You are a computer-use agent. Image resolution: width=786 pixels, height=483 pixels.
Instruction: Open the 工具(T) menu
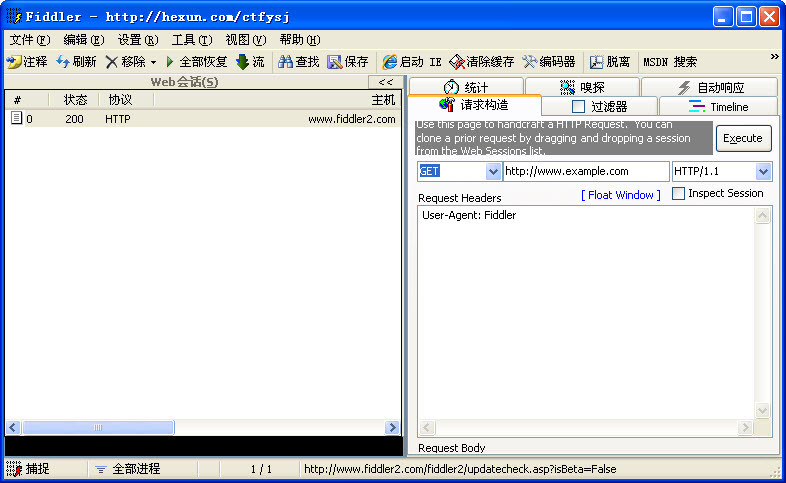(192, 40)
